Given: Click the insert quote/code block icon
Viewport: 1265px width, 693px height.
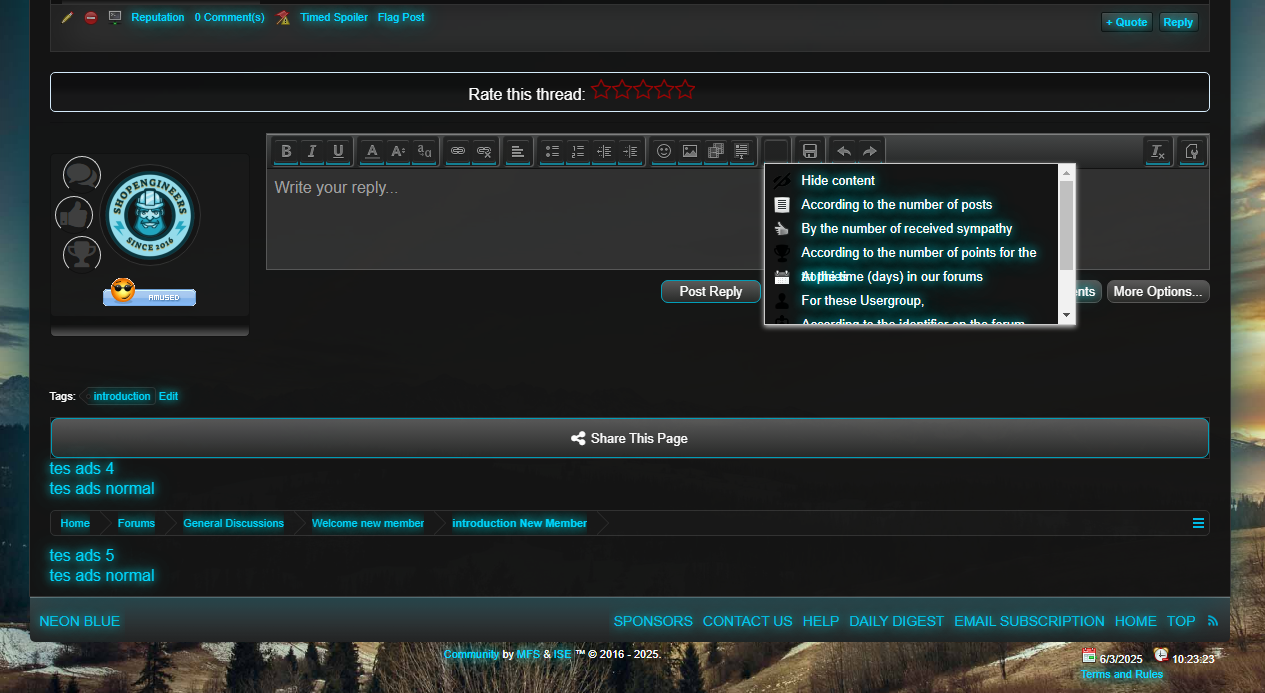Looking at the screenshot, I should click(x=742, y=151).
